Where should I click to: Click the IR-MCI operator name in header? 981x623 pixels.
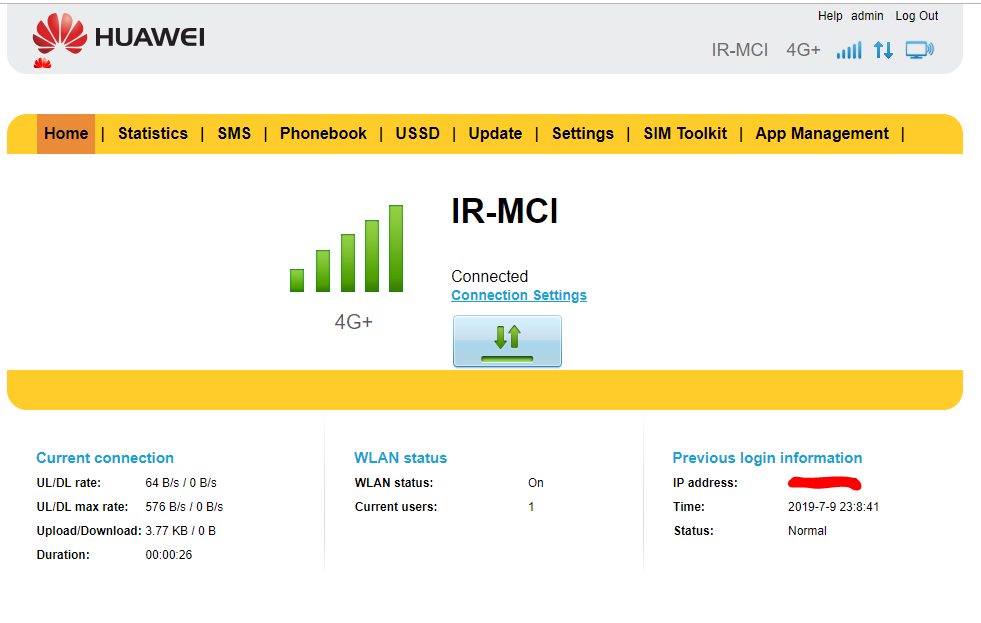pyautogui.click(x=740, y=50)
